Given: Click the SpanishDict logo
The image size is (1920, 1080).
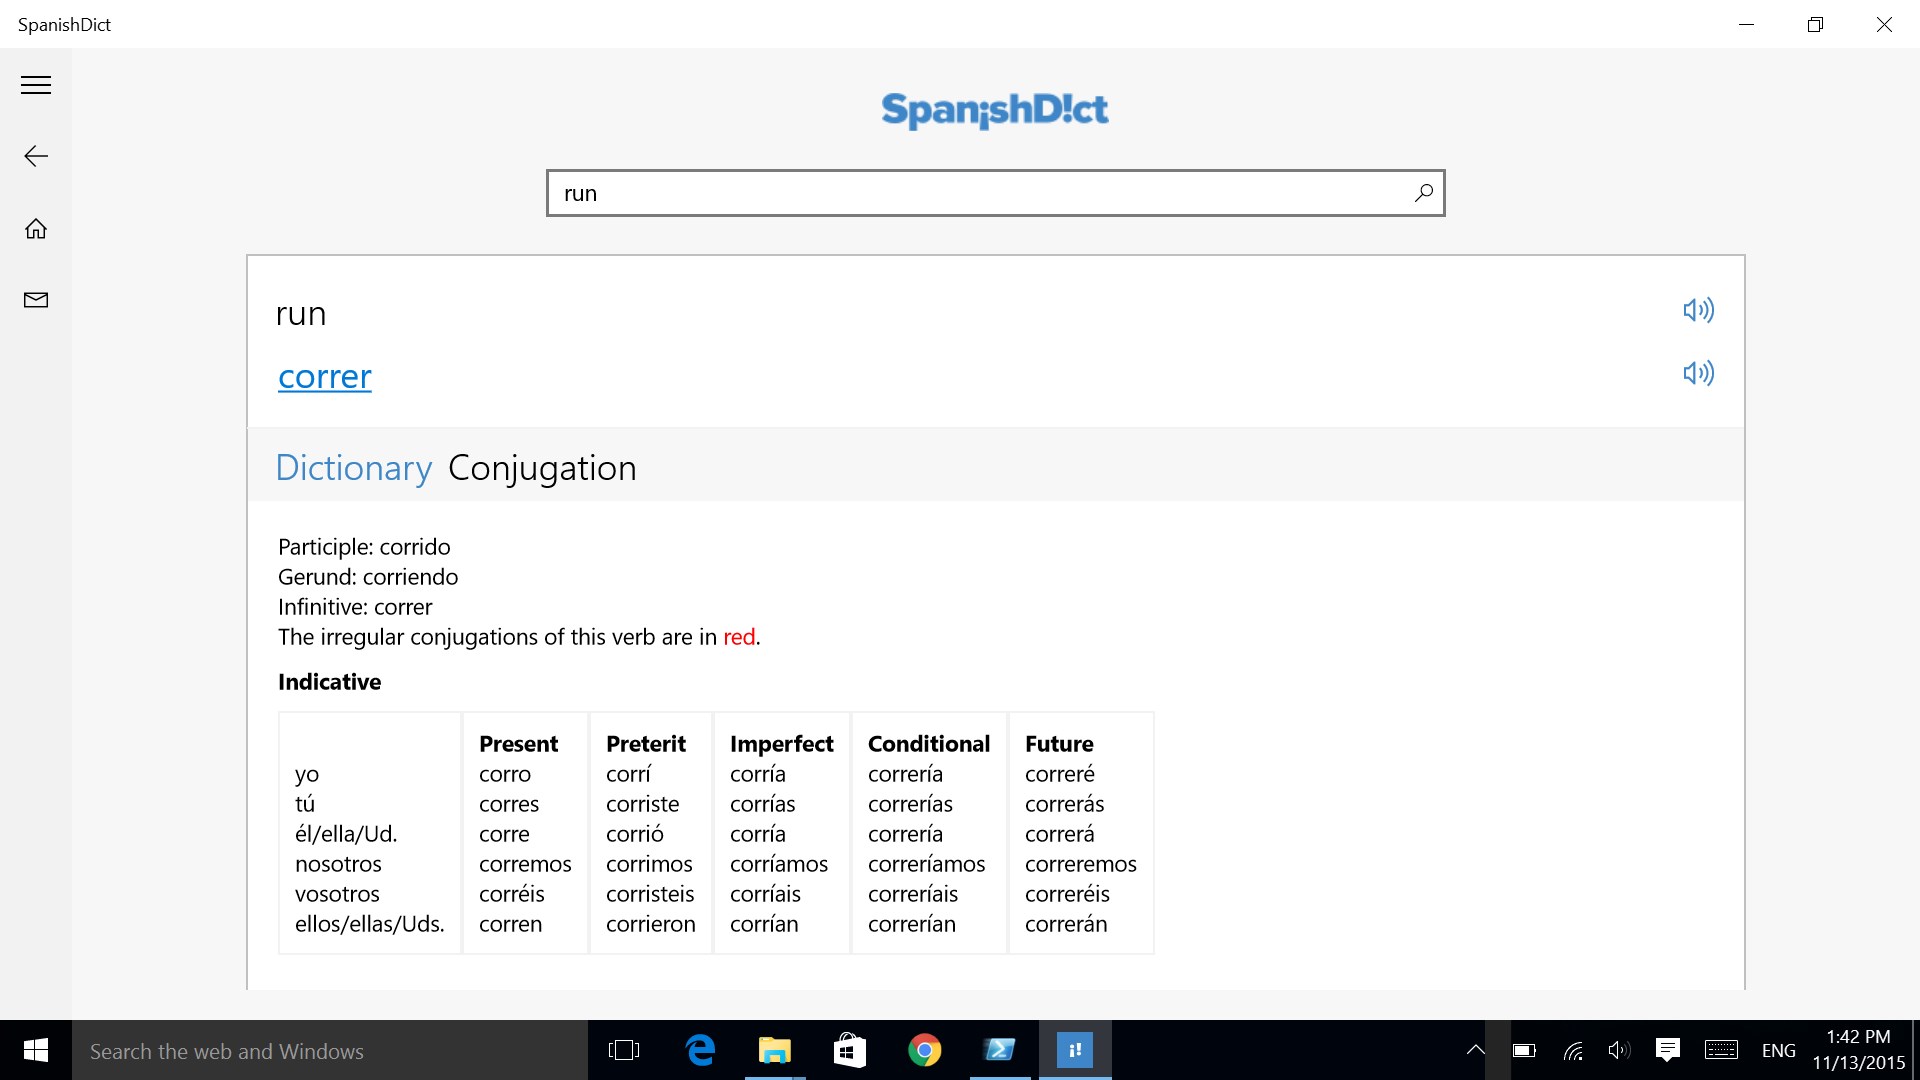Looking at the screenshot, I should tap(994, 110).
